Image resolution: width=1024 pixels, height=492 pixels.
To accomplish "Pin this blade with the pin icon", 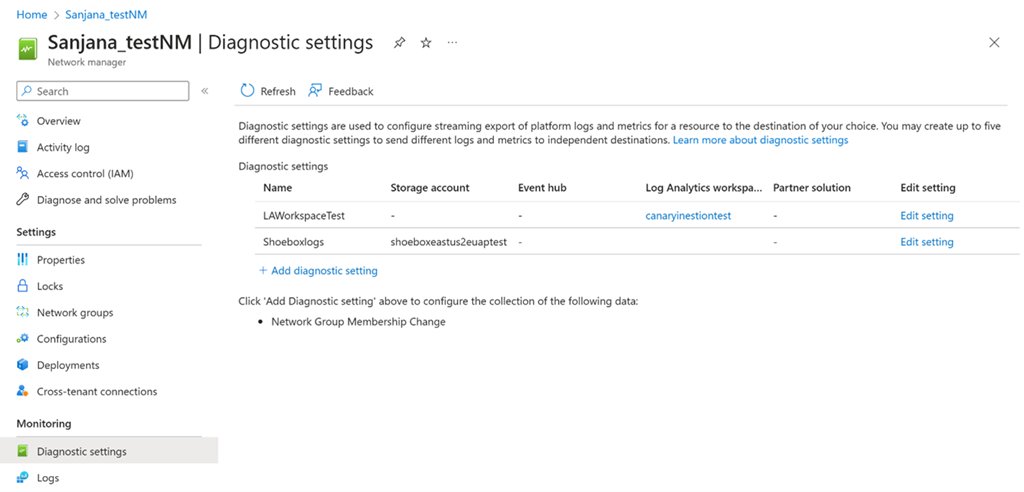I will click(399, 43).
